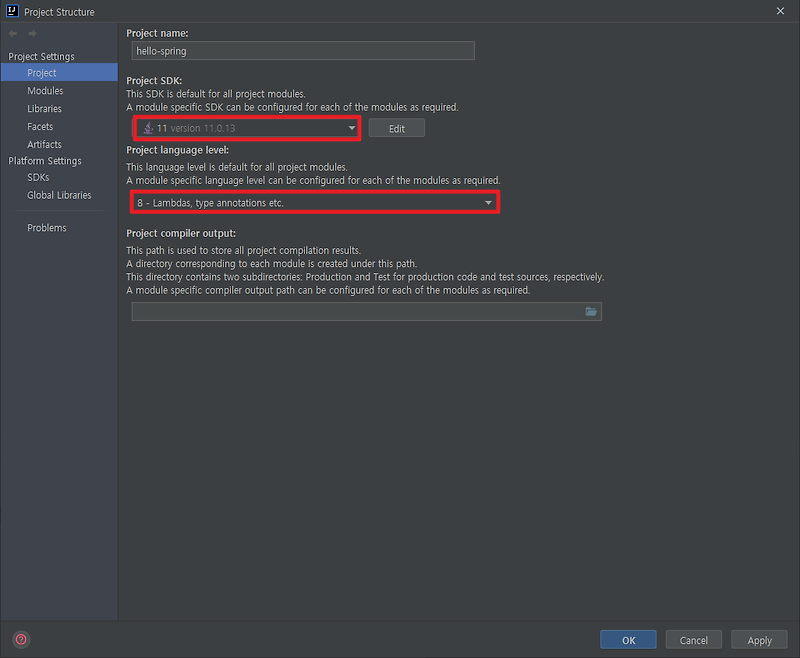
Task: Open Global Libraries settings
Action: coord(60,195)
